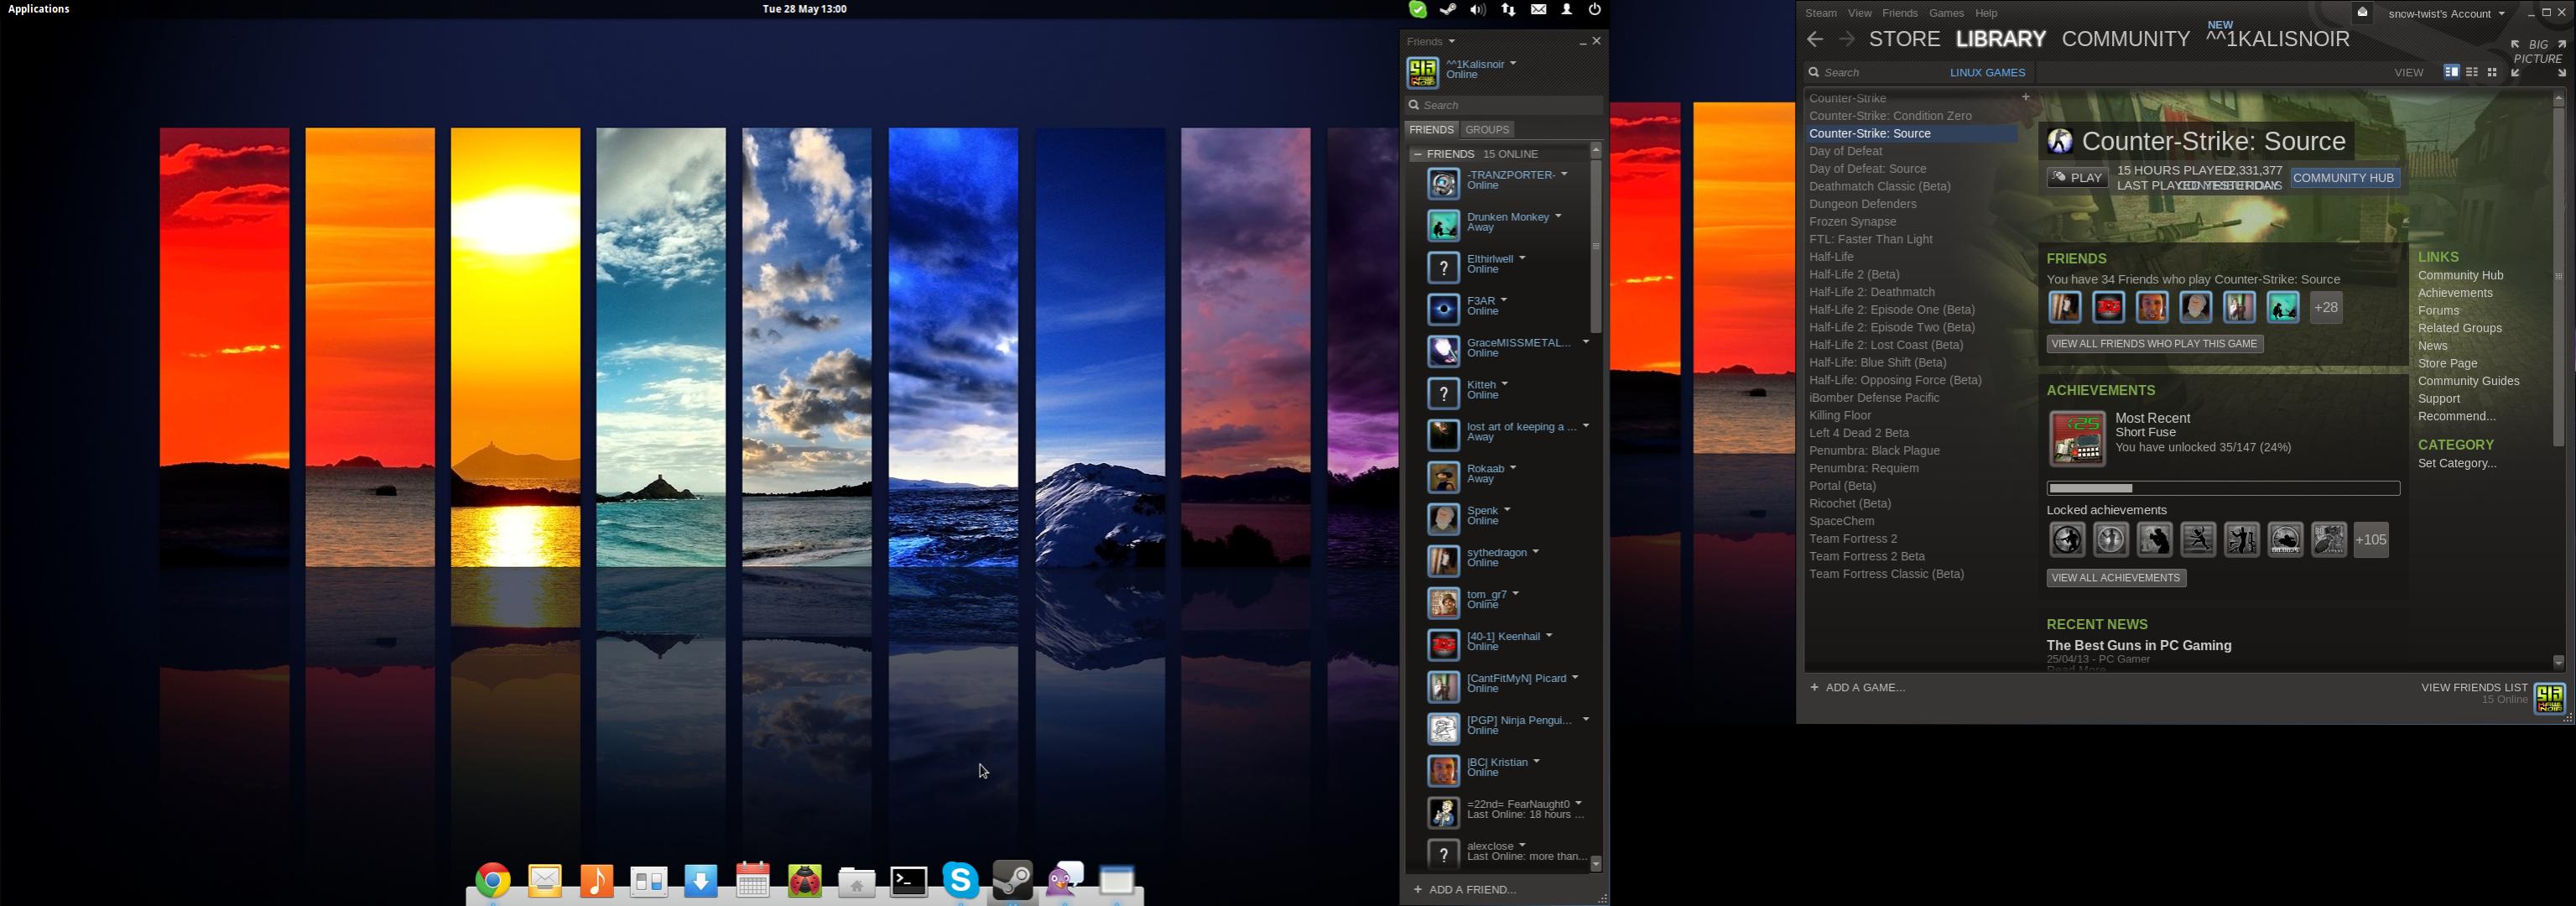Screen dimensions: 2576x906
Task: Open Google Chrome from the dock
Action: tap(492, 880)
